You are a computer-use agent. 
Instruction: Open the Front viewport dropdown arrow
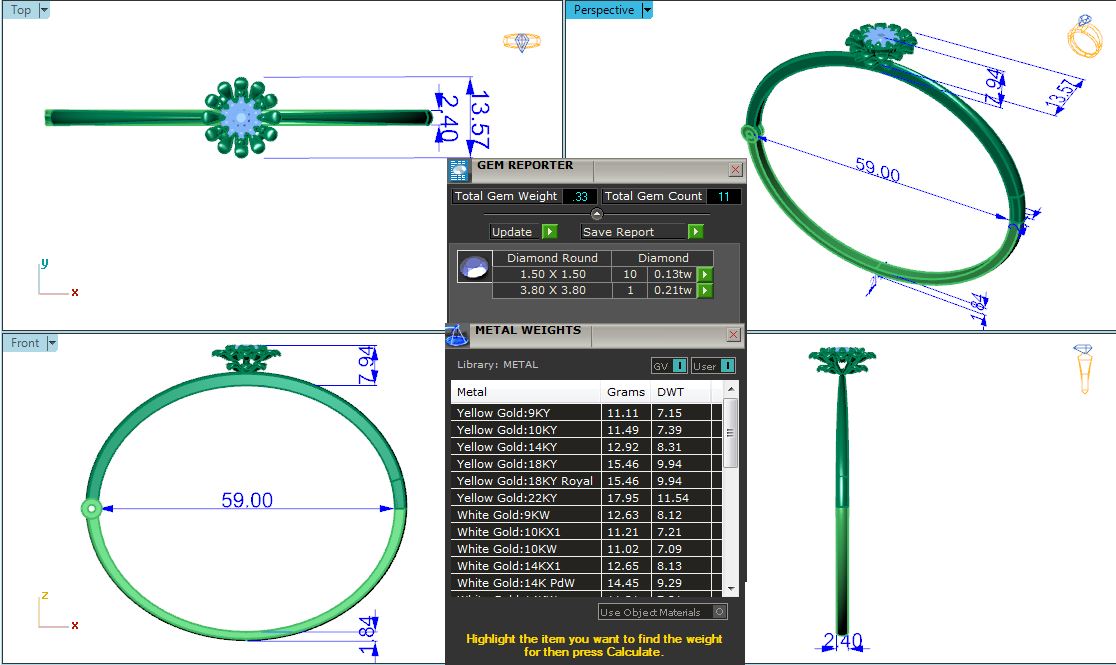pyautogui.click(x=52, y=343)
